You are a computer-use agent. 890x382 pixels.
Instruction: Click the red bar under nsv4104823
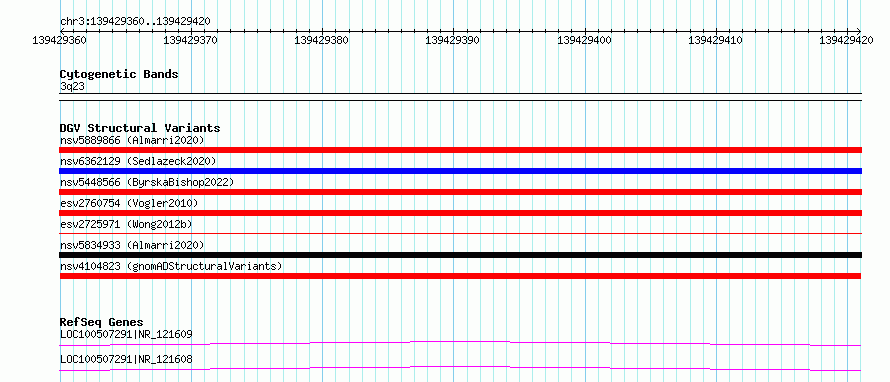pos(460,276)
